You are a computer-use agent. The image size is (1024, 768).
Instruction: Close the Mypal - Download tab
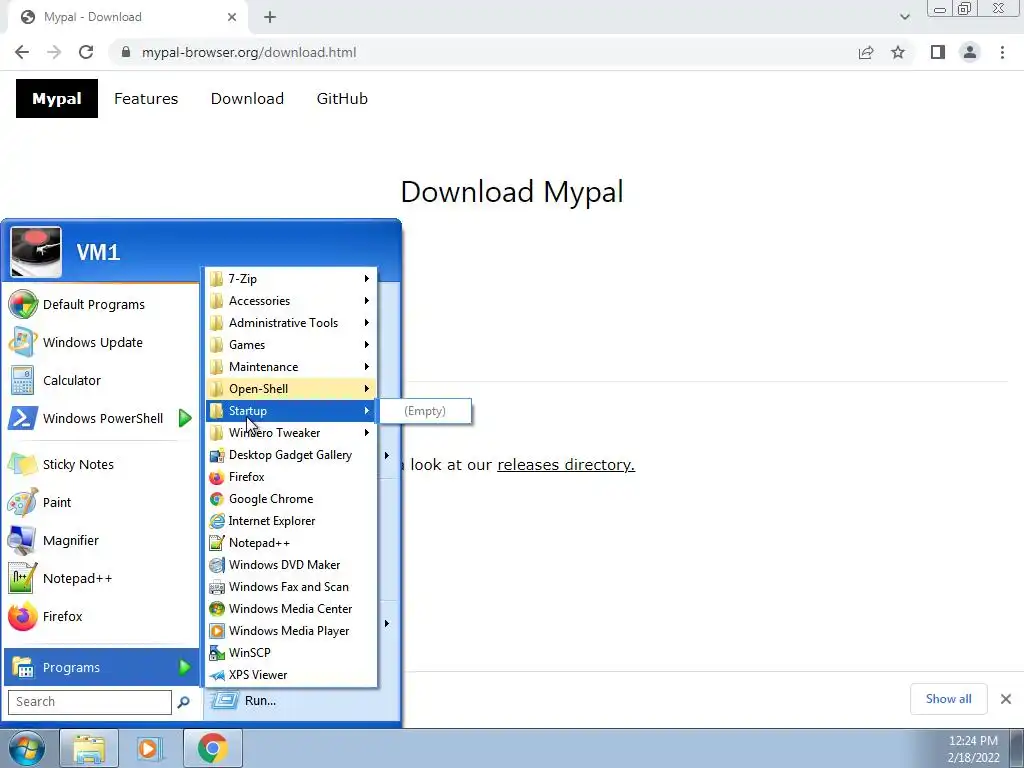coord(232,17)
